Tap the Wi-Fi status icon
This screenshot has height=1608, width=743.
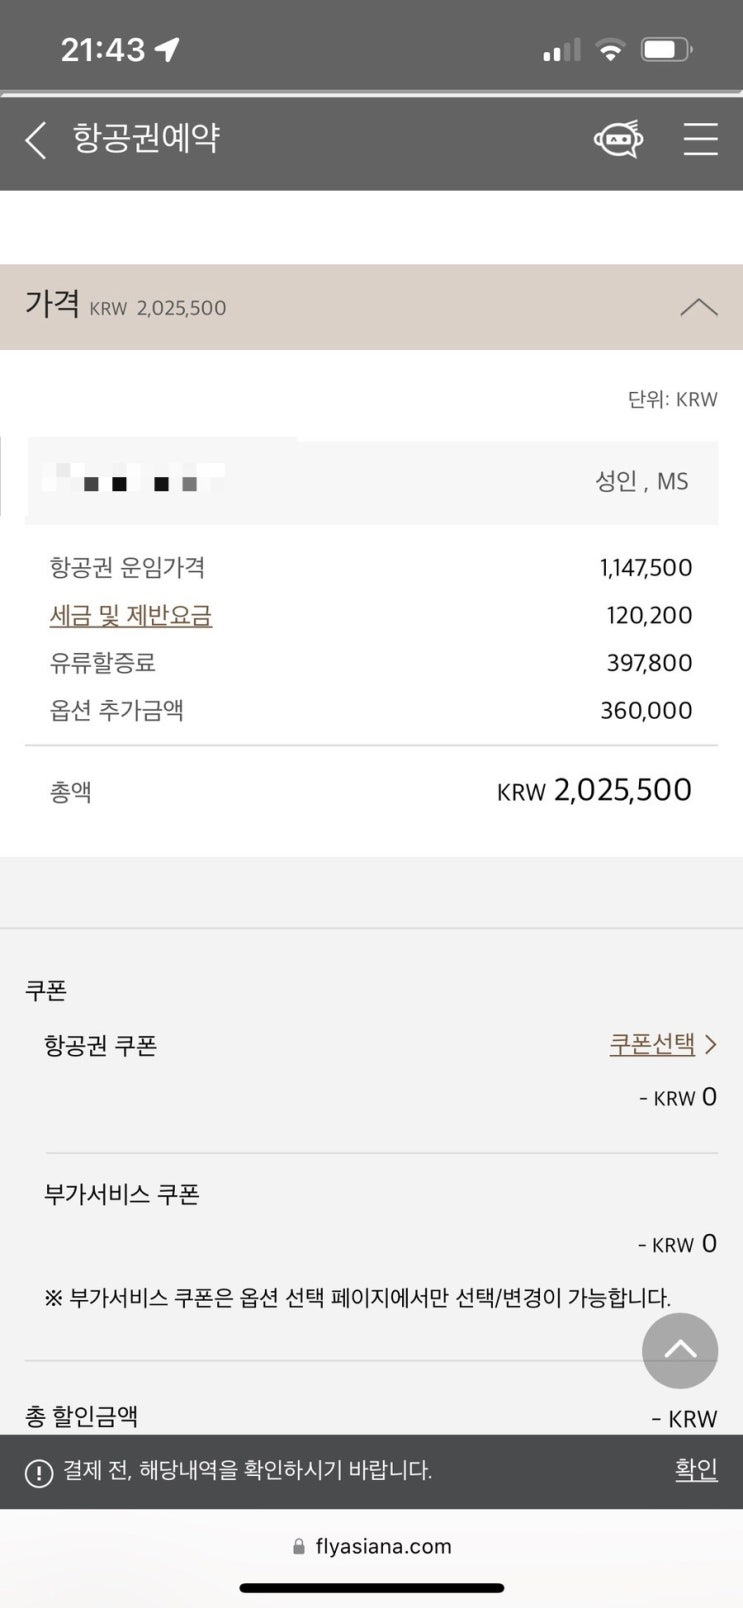coord(609,49)
